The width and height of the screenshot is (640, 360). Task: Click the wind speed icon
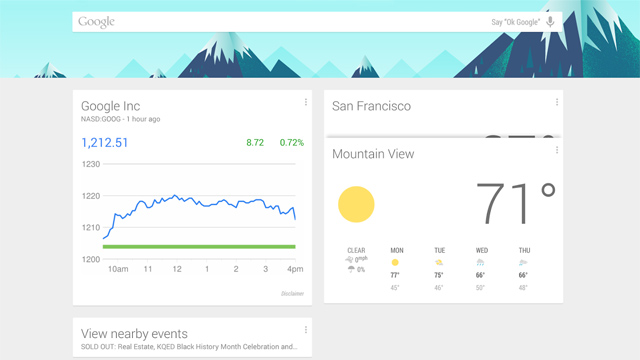[x=349, y=260]
